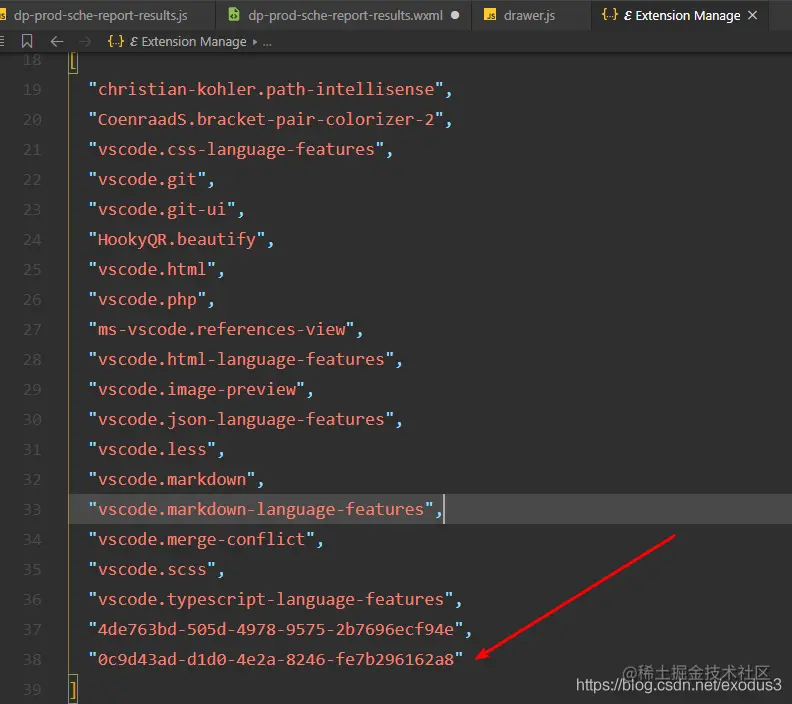
Task: Click line number 19 in gutter
Action: tap(32, 90)
